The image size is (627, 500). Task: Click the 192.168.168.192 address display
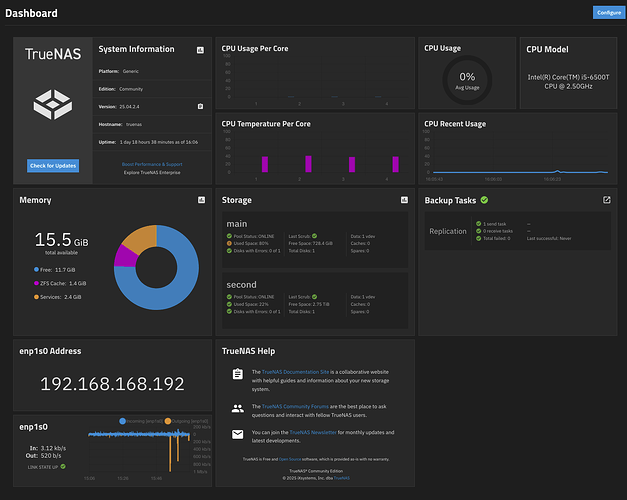point(112,383)
